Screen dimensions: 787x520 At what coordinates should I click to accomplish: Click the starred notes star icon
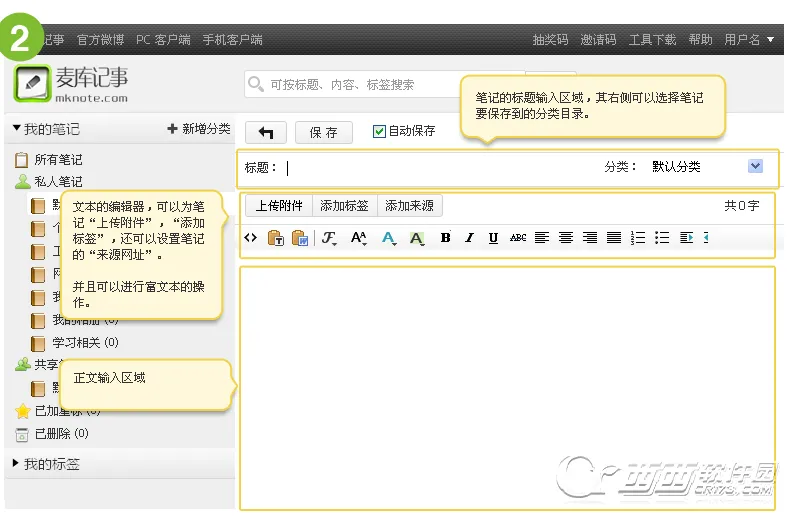[x=23, y=412]
